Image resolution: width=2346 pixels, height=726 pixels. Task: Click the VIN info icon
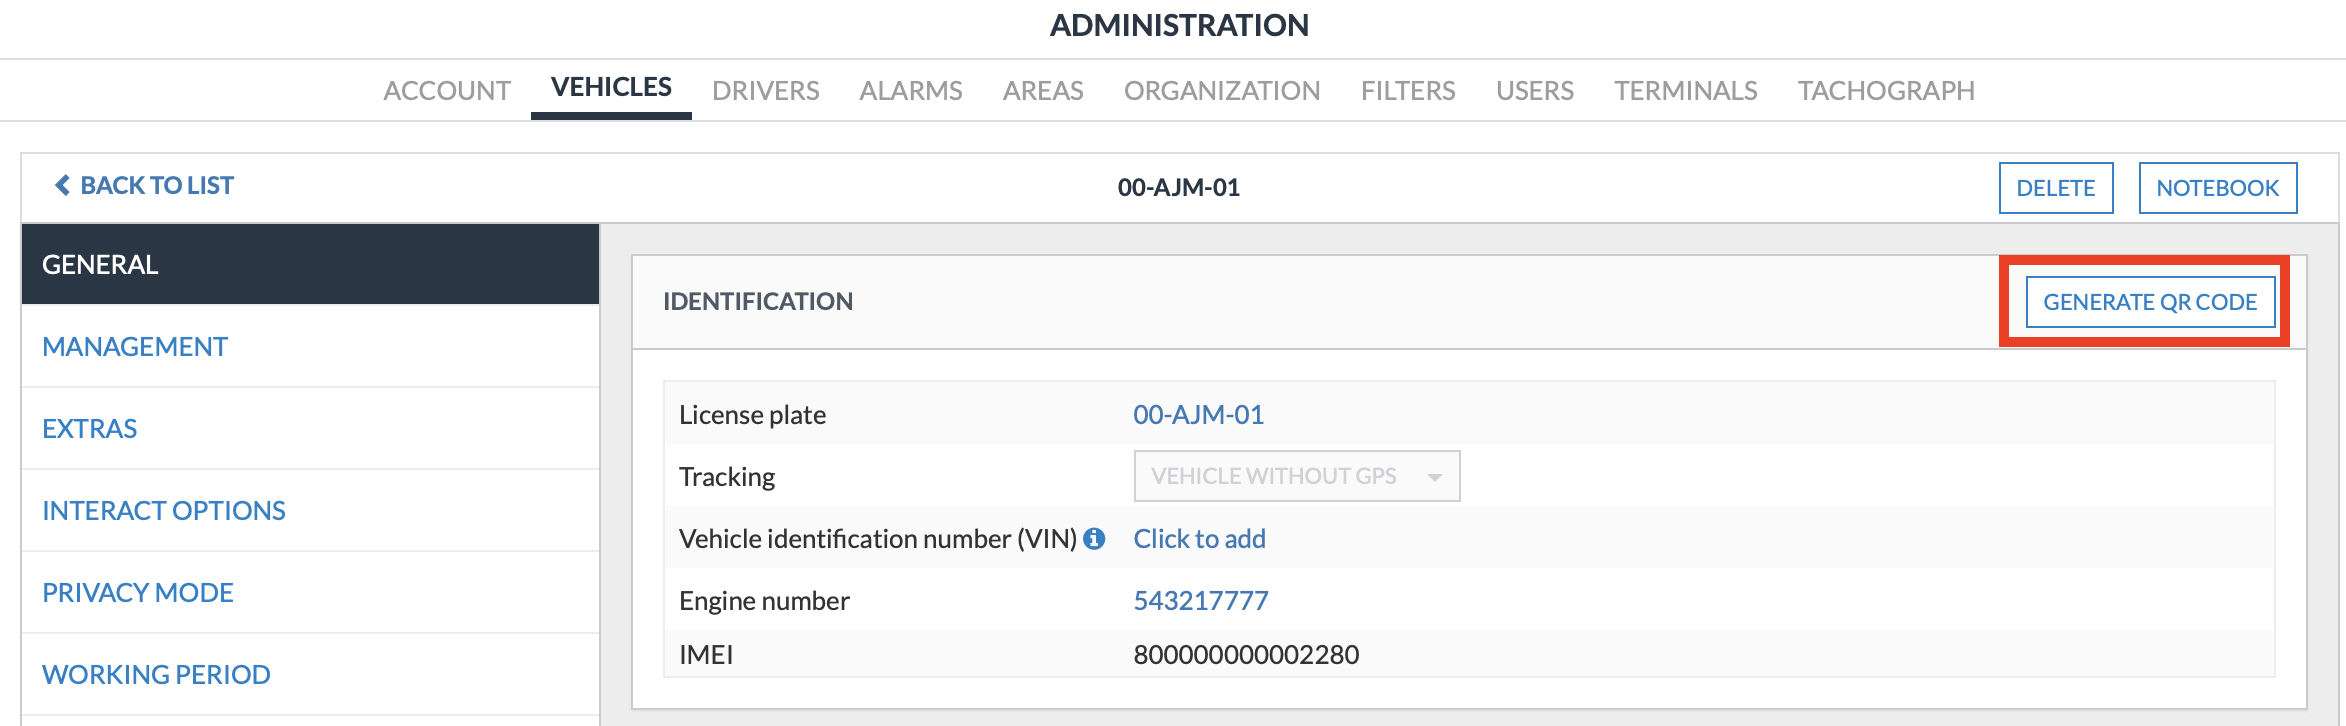pyautogui.click(x=1094, y=538)
